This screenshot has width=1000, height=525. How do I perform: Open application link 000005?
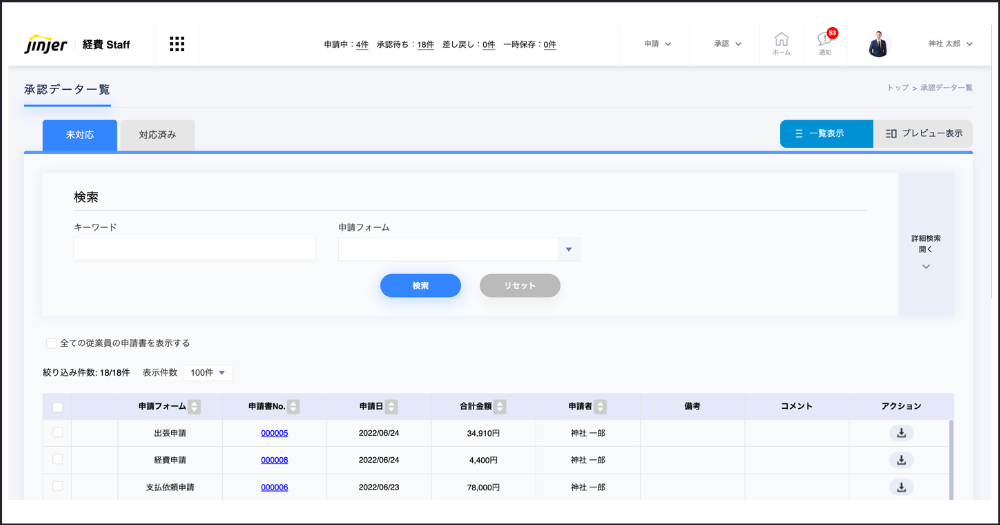tap(274, 433)
